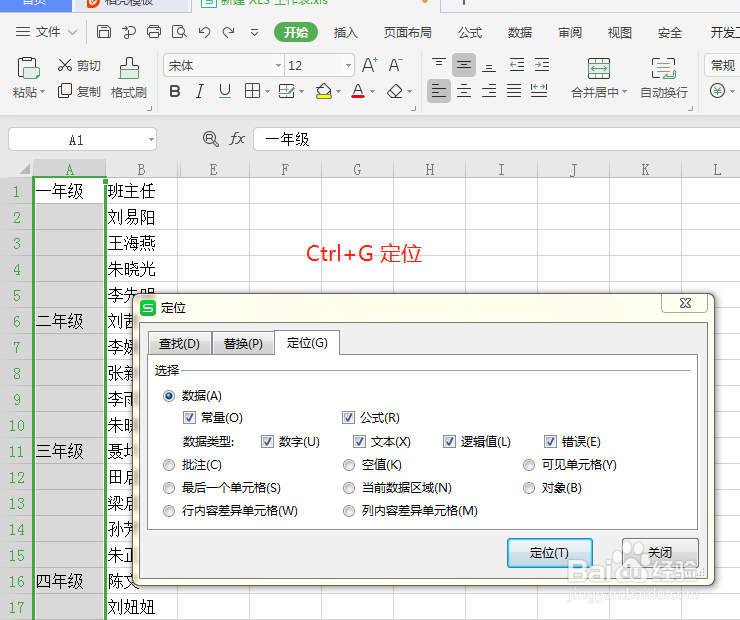Select column A header
The width and height of the screenshot is (740, 620).
69,169
